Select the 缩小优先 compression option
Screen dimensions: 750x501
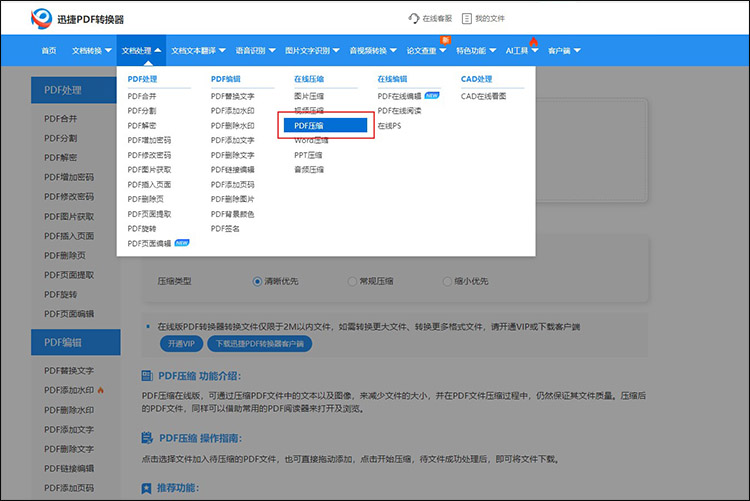click(447, 281)
